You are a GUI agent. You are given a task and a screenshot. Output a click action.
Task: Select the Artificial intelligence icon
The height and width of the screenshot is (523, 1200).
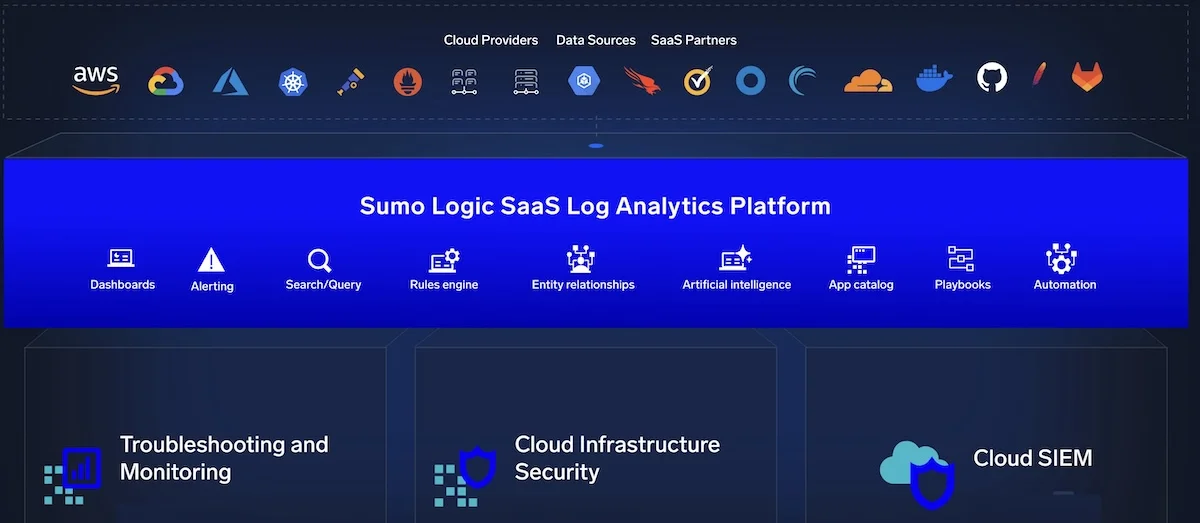tap(735, 259)
